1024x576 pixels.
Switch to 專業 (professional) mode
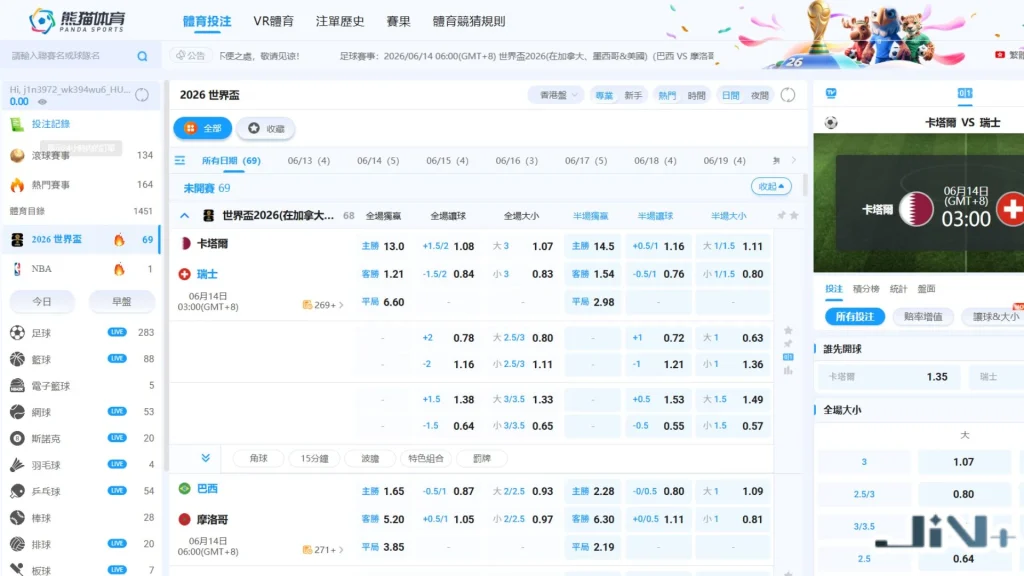604,95
